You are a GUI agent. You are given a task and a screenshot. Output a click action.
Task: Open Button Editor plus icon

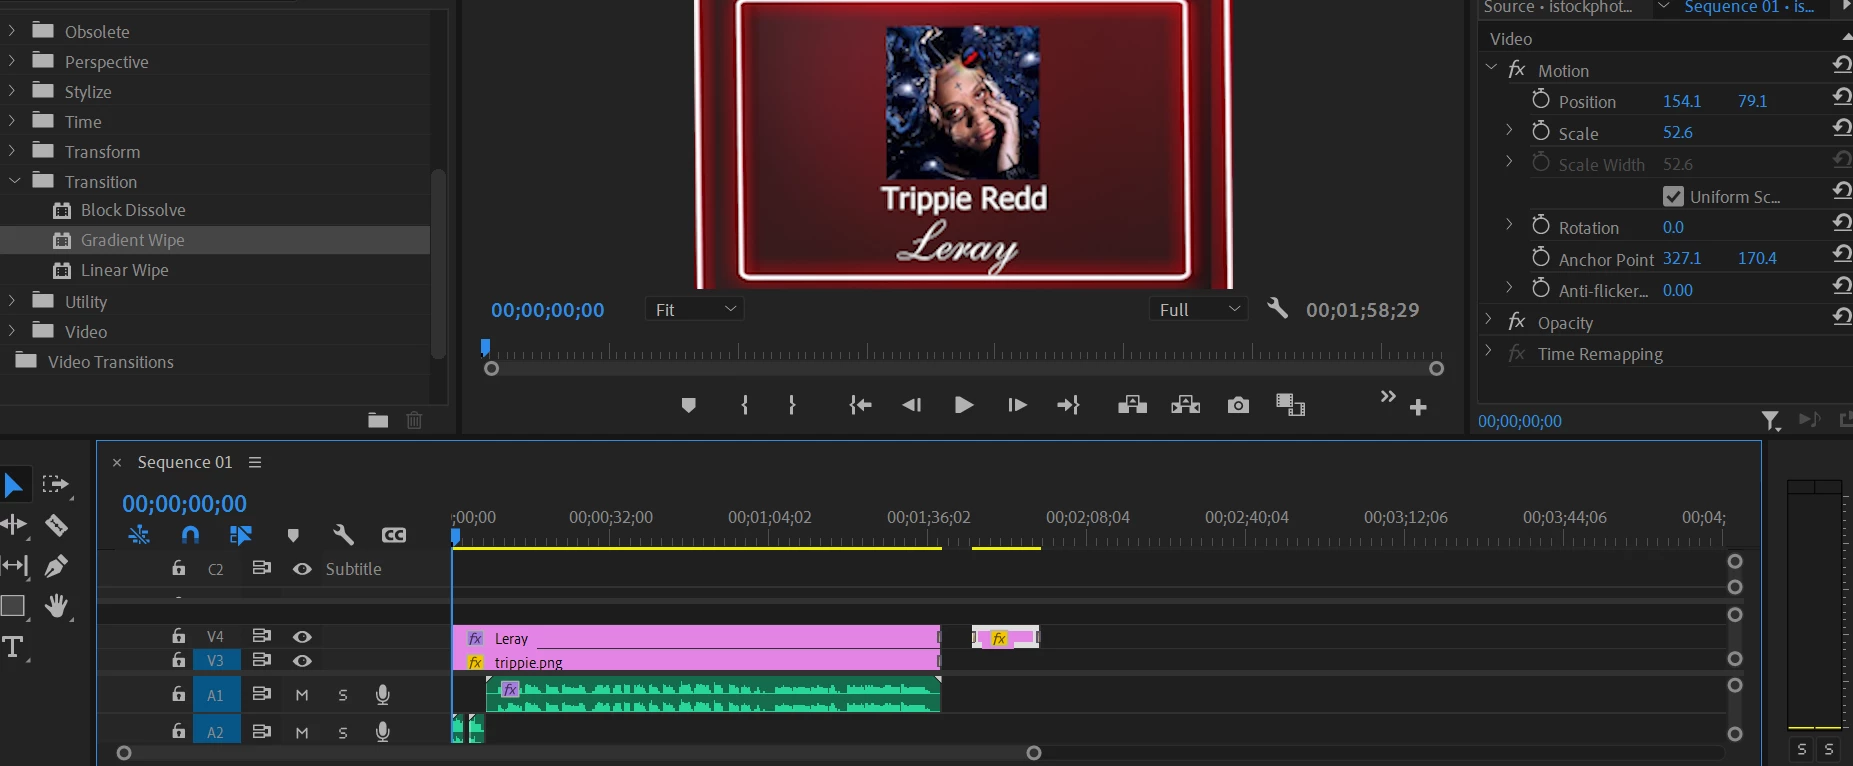coord(1418,407)
